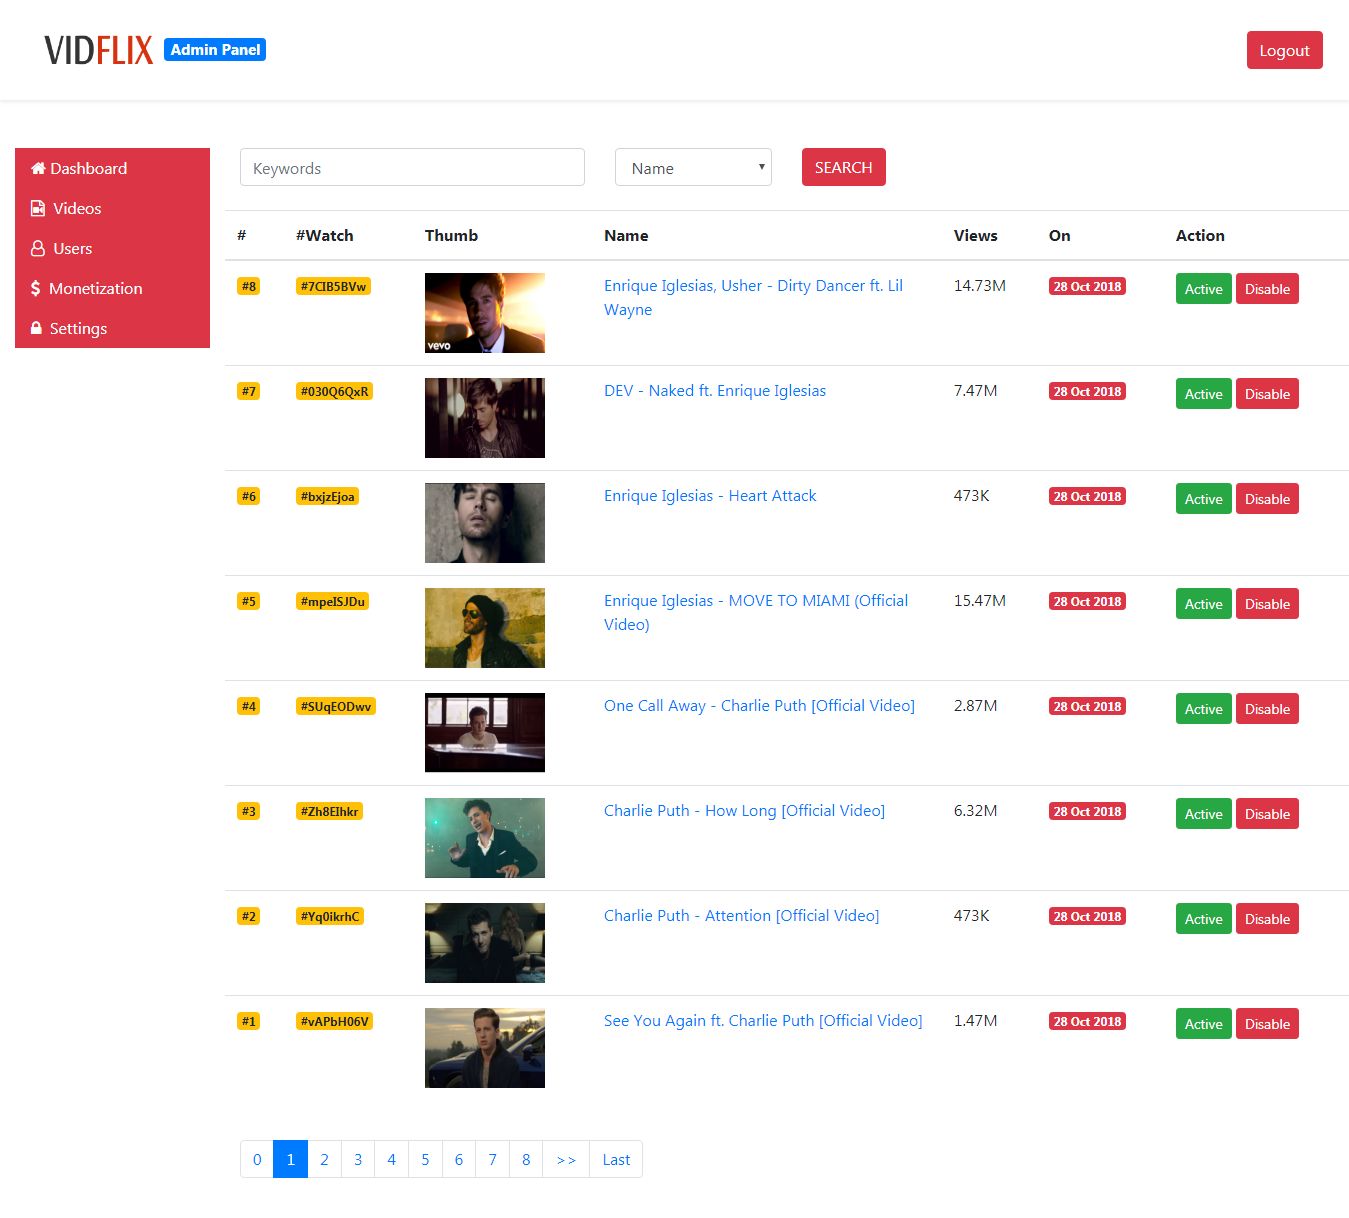Open Move To Miami video thumbnail

point(485,628)
